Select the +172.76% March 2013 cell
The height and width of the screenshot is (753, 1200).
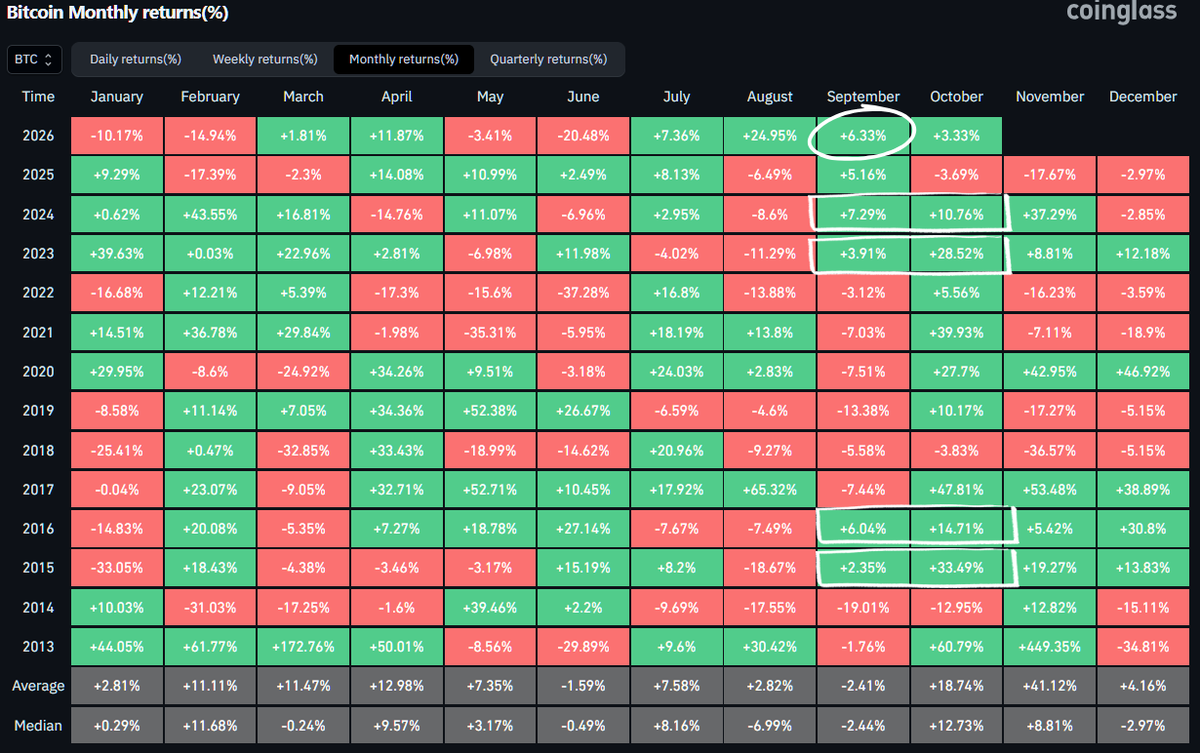click(x=303, y=647)
